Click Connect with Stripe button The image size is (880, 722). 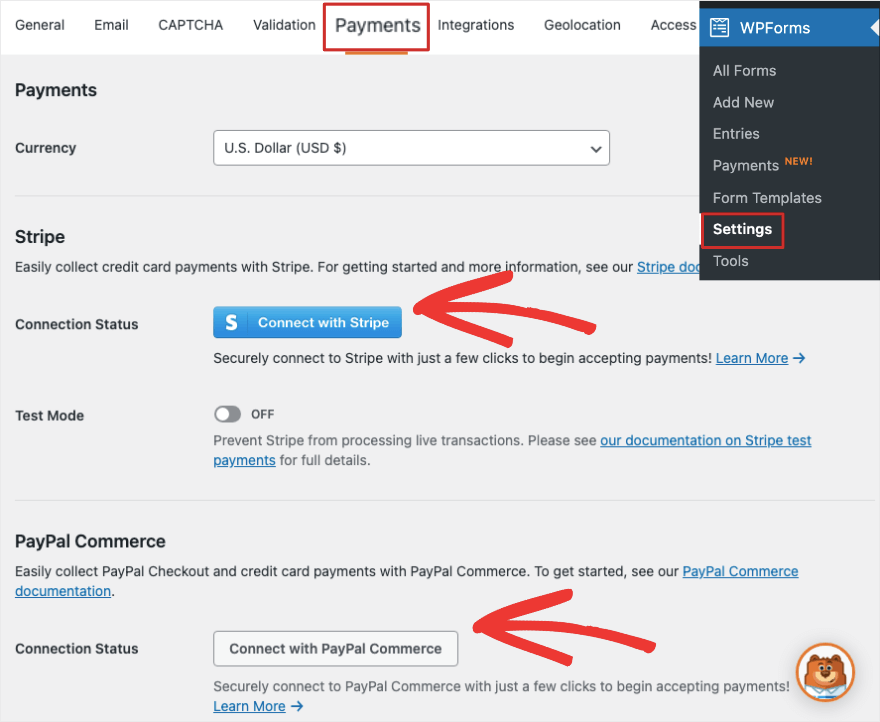pos(307,322)
